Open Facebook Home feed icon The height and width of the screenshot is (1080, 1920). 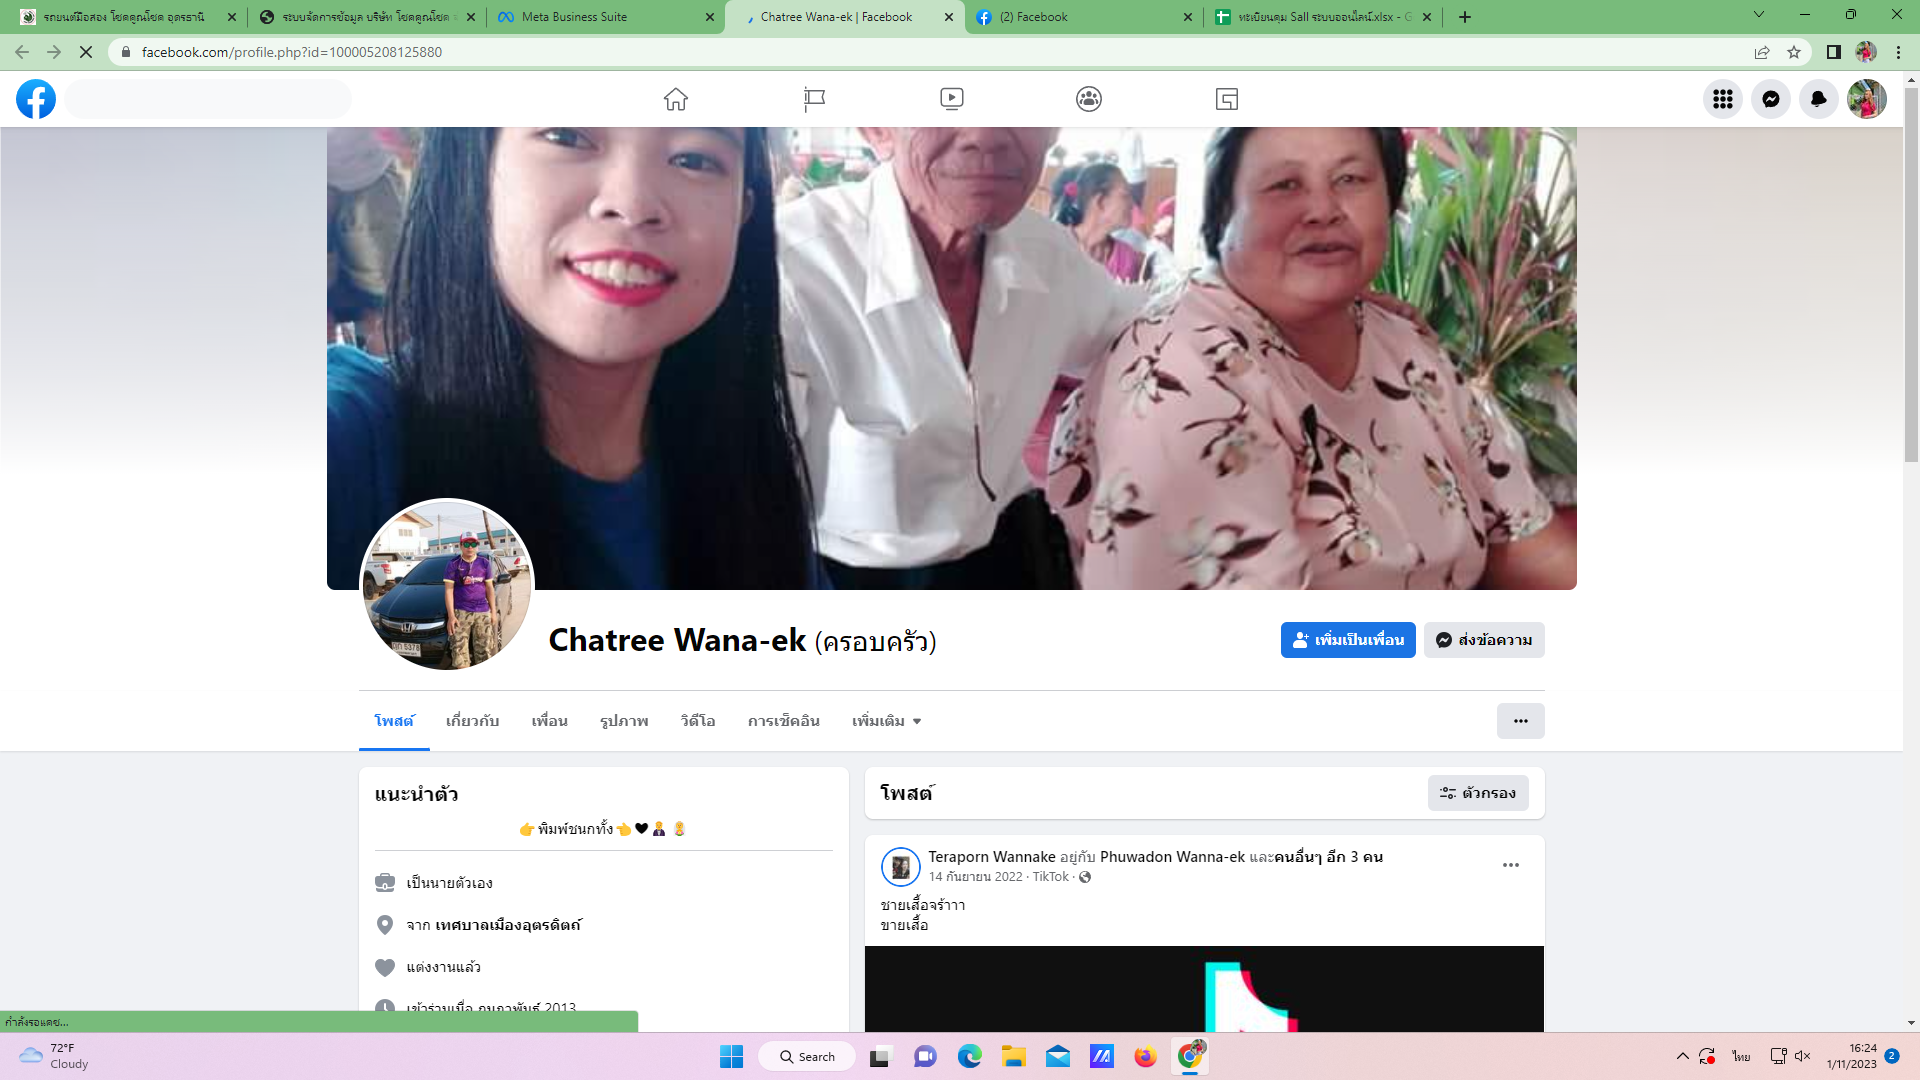[x=676, y=99]
